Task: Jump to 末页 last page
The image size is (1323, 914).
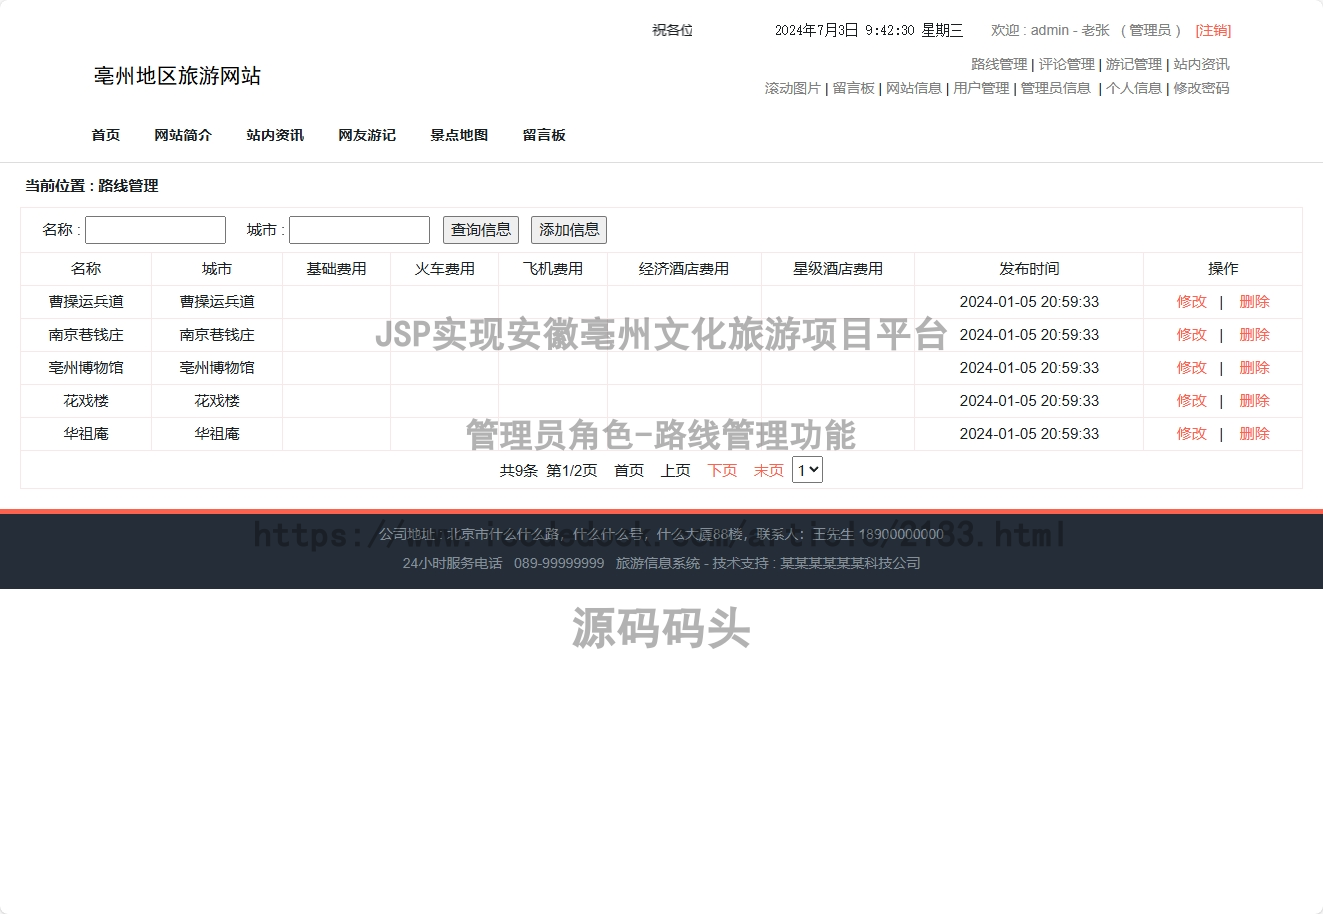Action: [768, 470]
